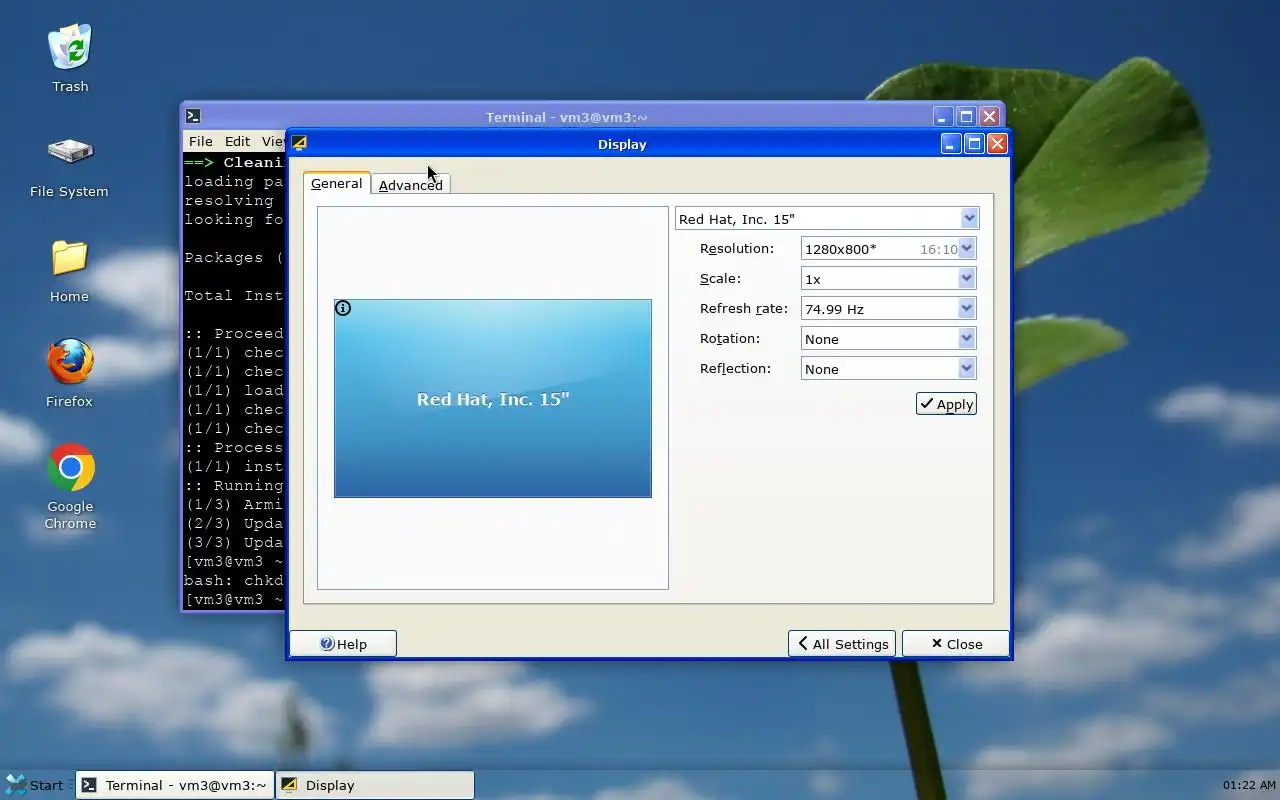The width and height of the screenshot is (1280, 800).
Task: Maximize the Display window
Action: tap(974, 144)
